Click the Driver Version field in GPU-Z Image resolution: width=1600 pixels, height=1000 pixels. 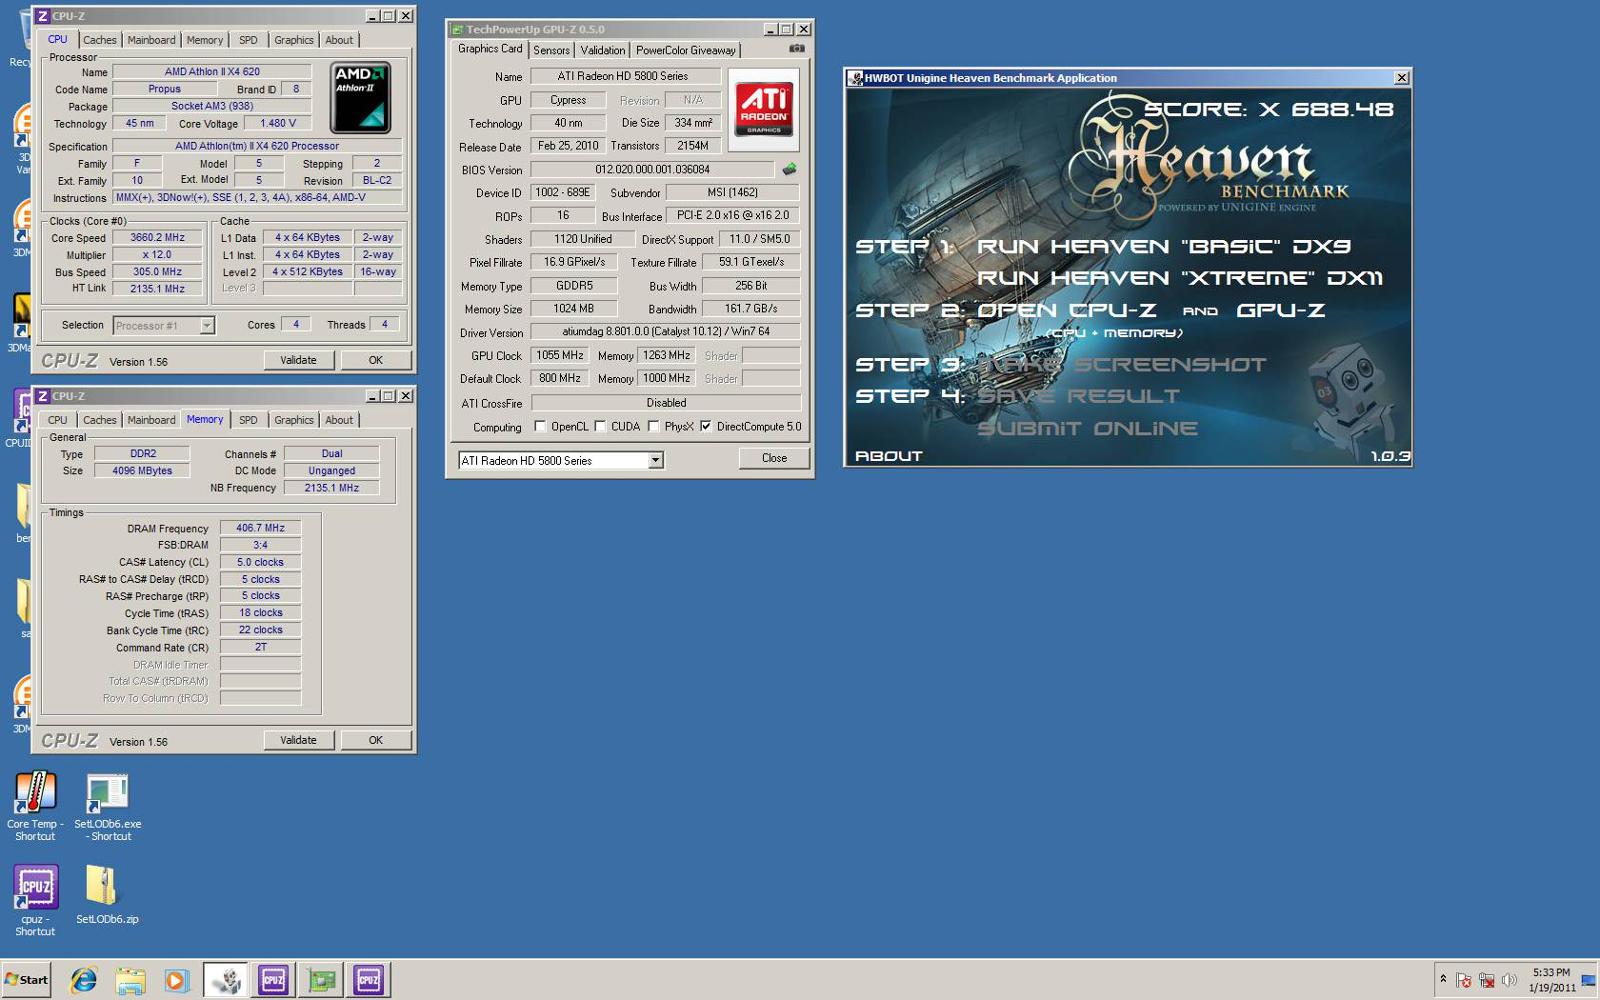665,332
